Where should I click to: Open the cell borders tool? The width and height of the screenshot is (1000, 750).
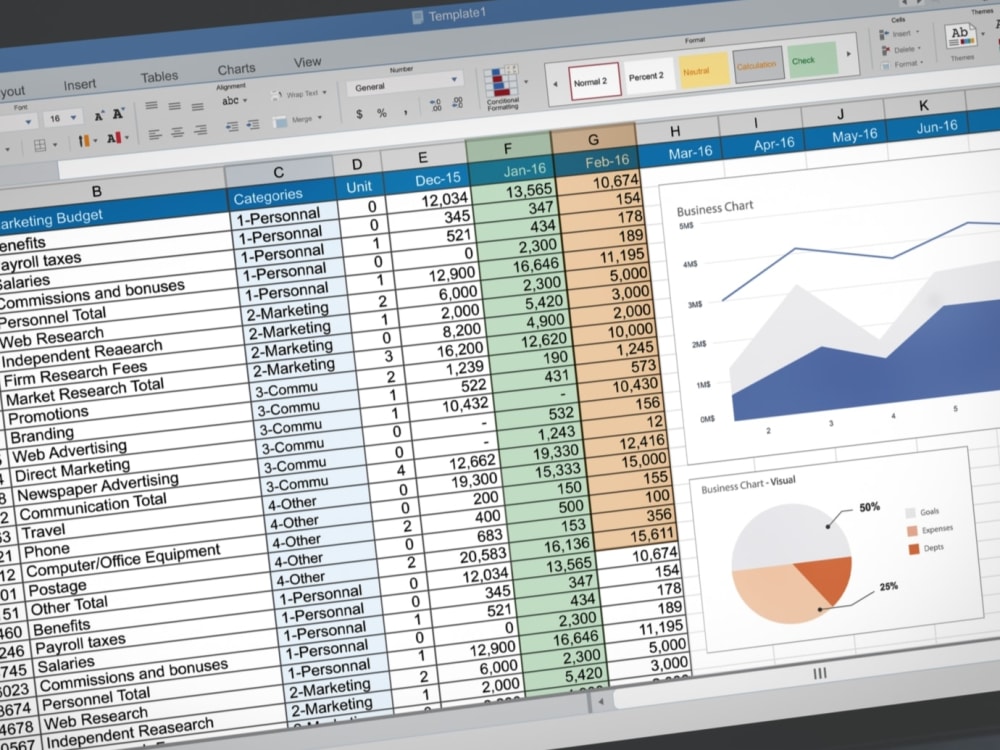(x=40, y=145)
